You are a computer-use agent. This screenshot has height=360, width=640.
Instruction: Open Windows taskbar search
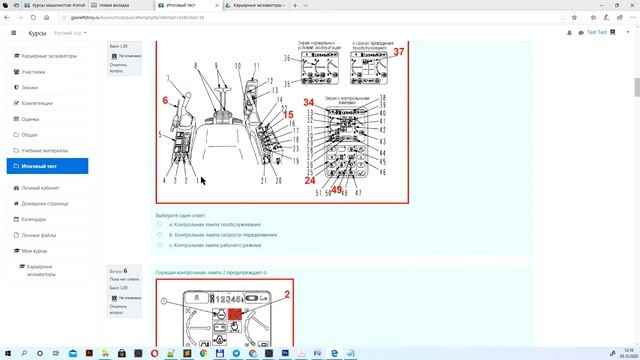(x=24, y=353)
